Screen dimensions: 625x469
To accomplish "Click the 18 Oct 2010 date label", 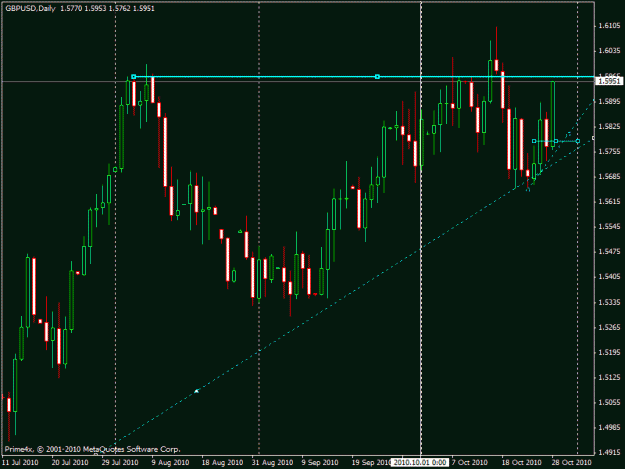I will [x=521, y=463].
